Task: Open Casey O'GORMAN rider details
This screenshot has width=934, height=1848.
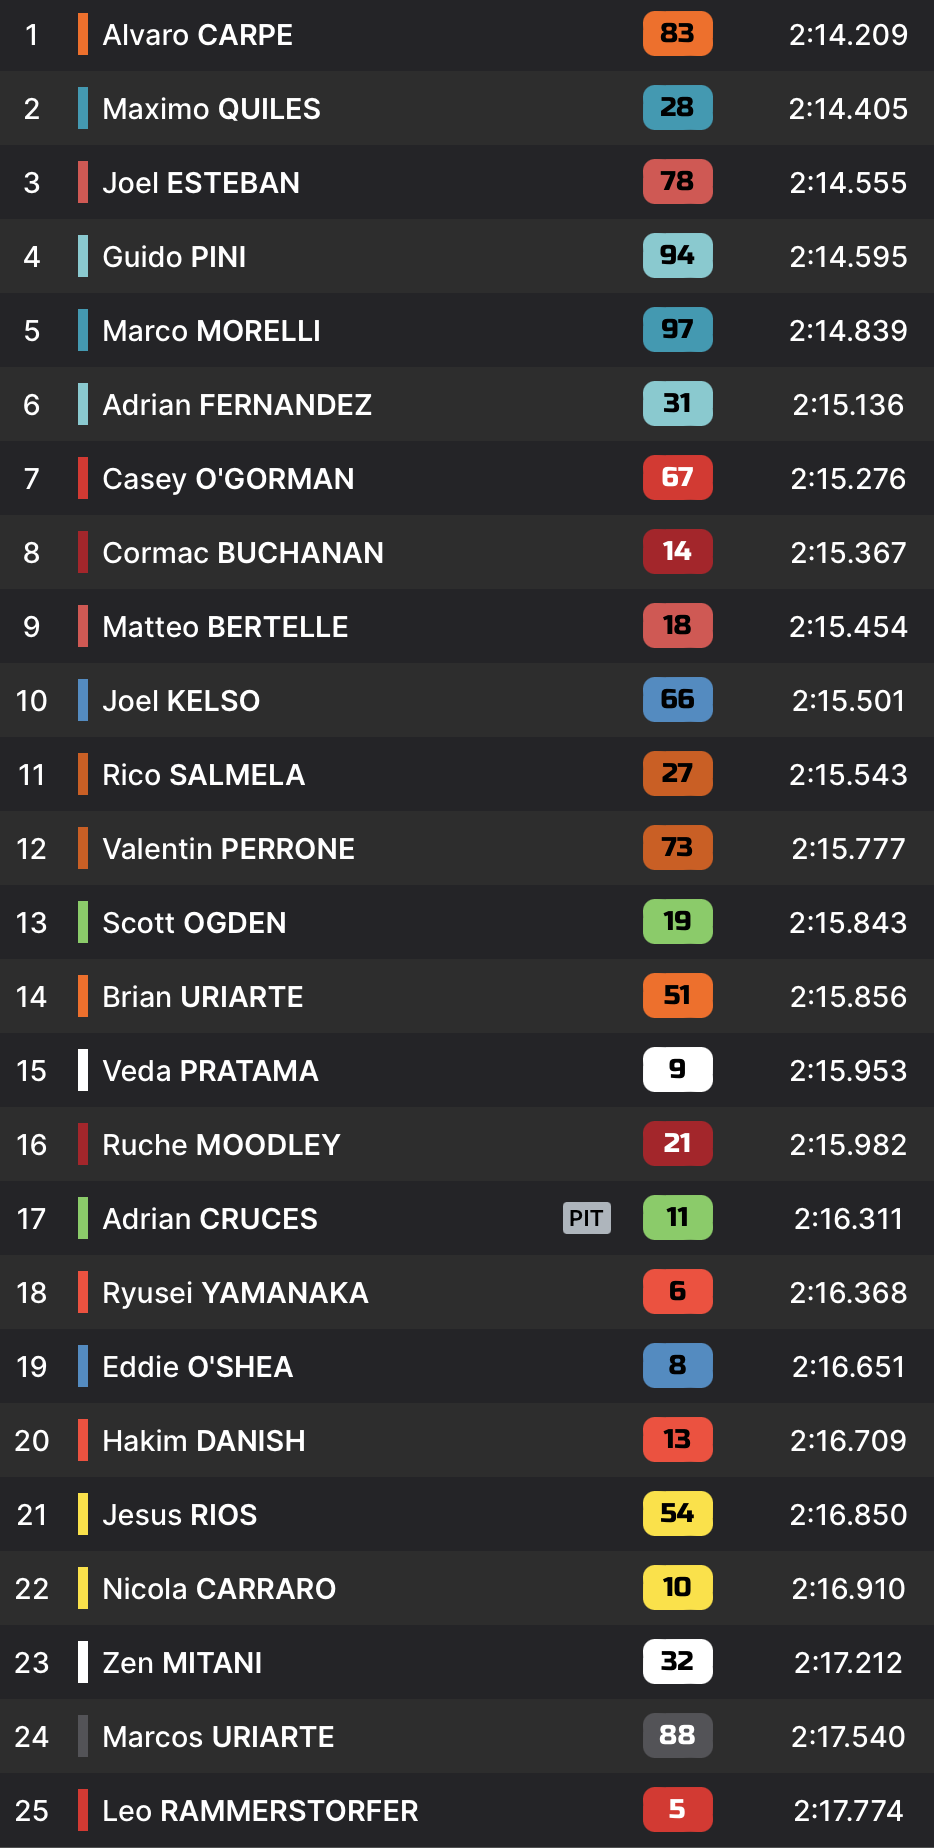Action: click(x=228, y=479)
